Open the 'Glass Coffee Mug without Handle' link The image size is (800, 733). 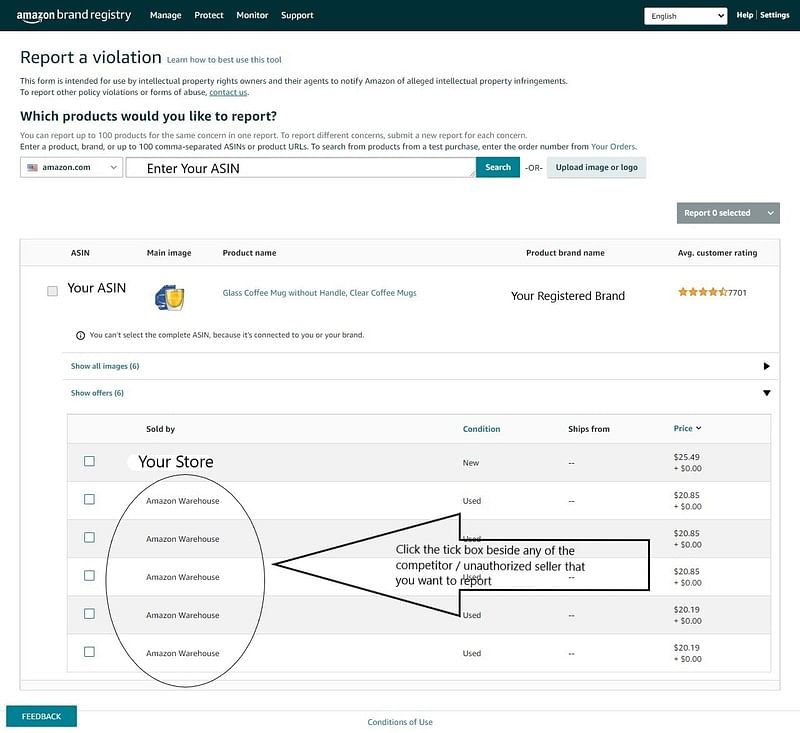pos(319,293)
